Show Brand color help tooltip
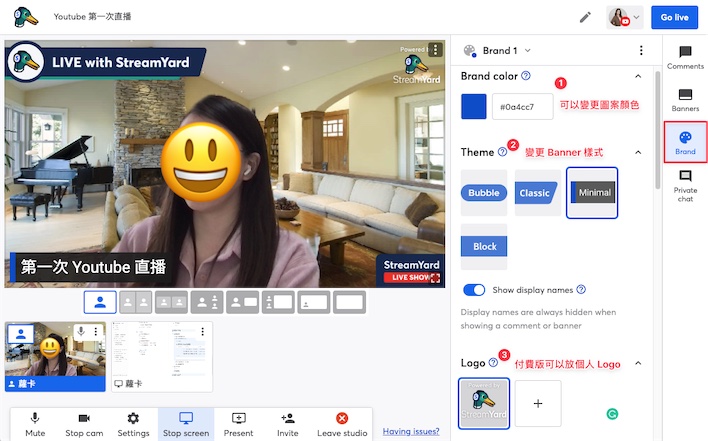708x441 pixels. tap(526, 76)
